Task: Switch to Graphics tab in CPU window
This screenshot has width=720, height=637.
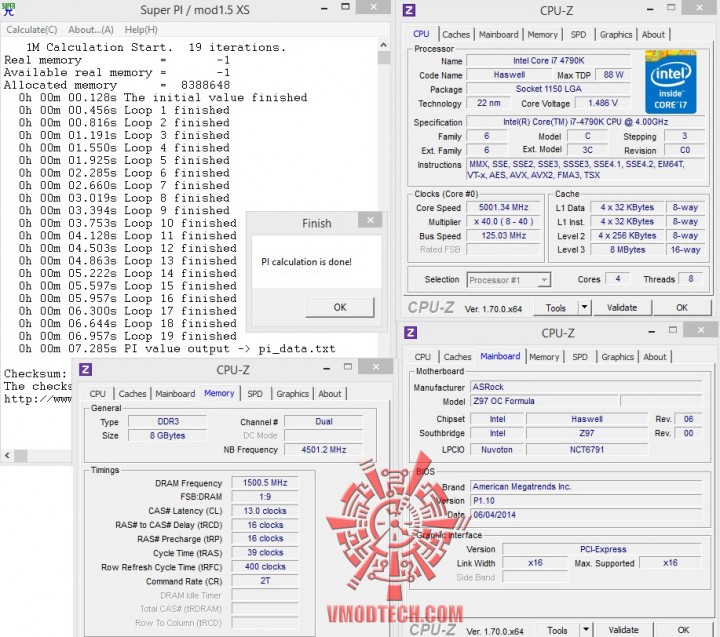Action: (616, 34)
